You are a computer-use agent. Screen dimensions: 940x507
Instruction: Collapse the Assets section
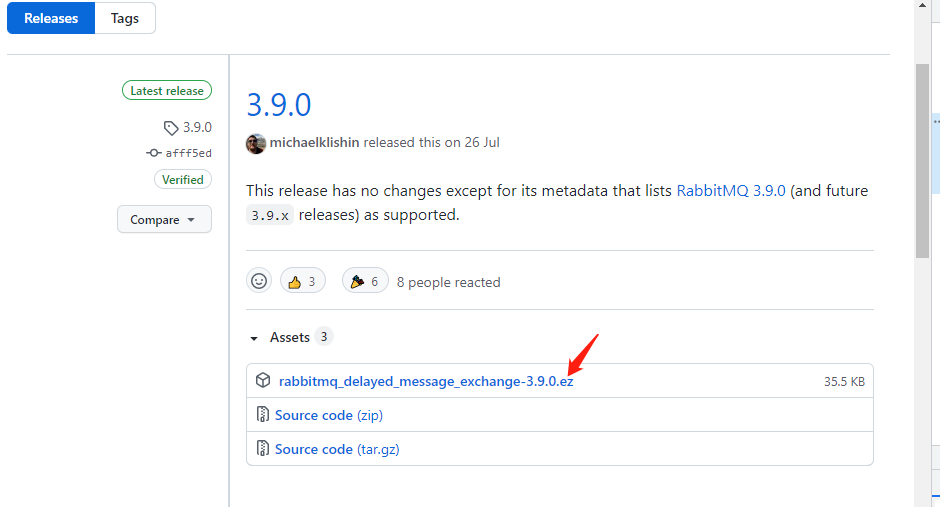pos(255,338)
